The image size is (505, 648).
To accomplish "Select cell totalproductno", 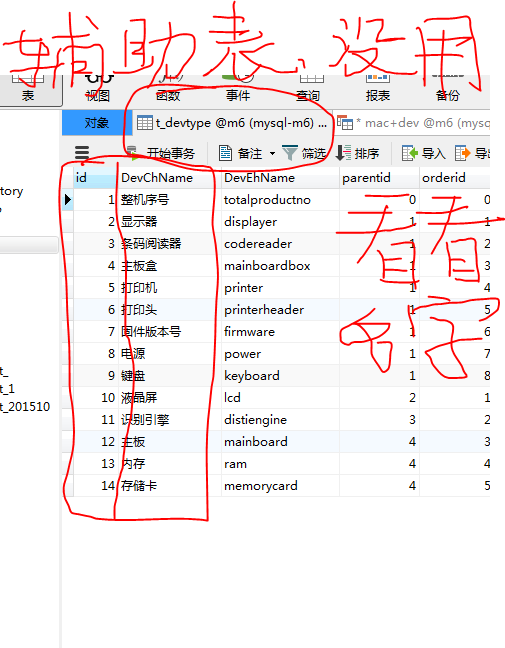I will [x=280, y=200].
